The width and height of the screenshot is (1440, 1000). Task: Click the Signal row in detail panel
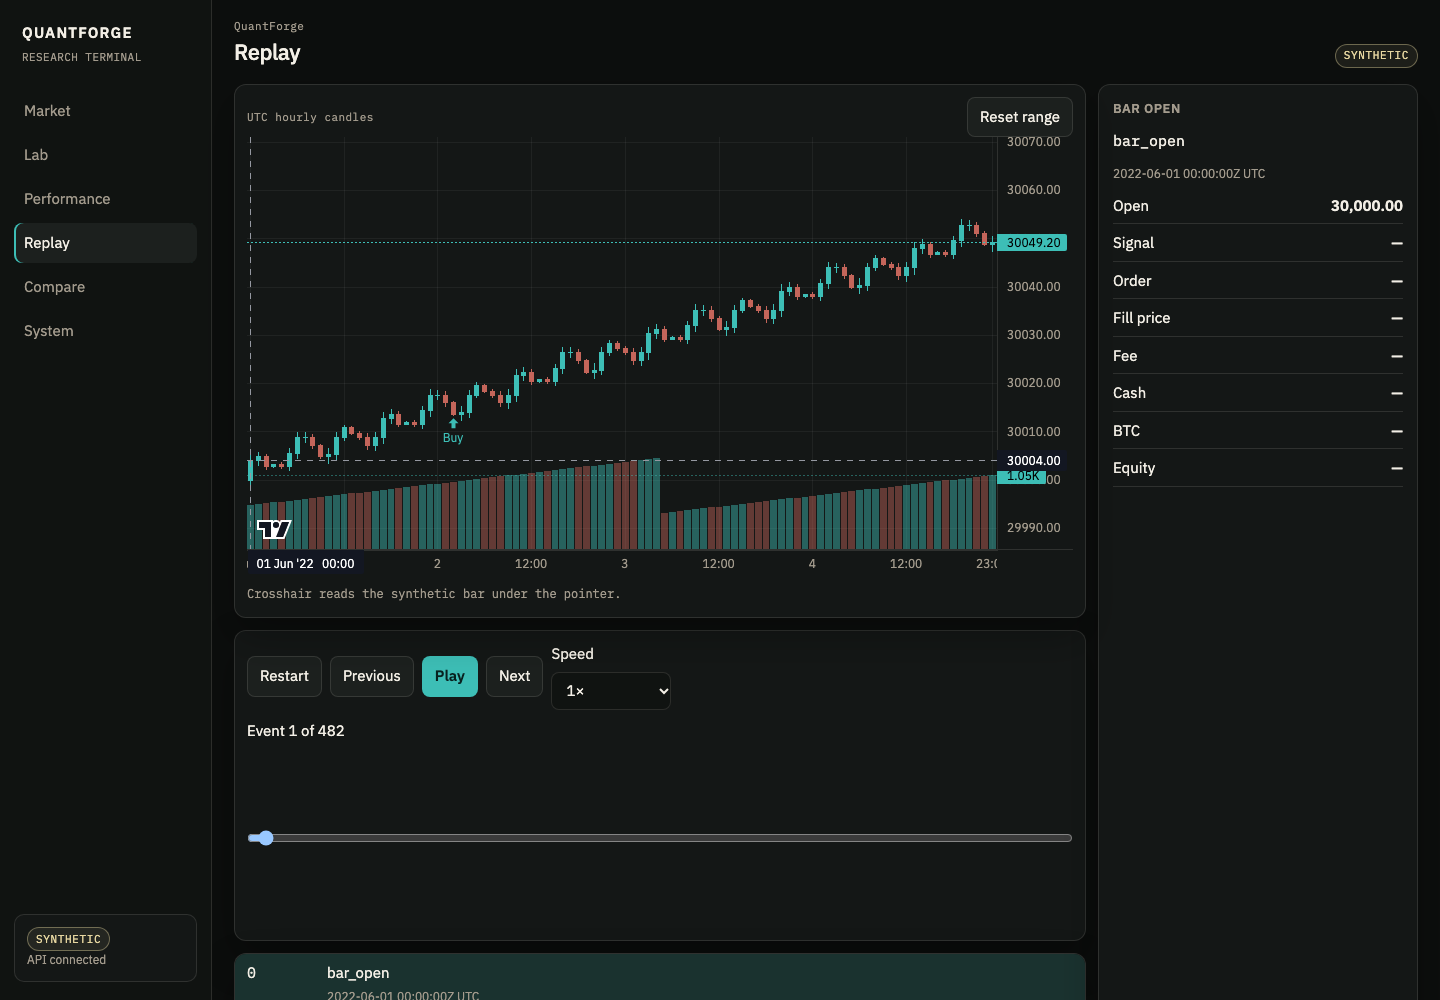click(1258, 243)
